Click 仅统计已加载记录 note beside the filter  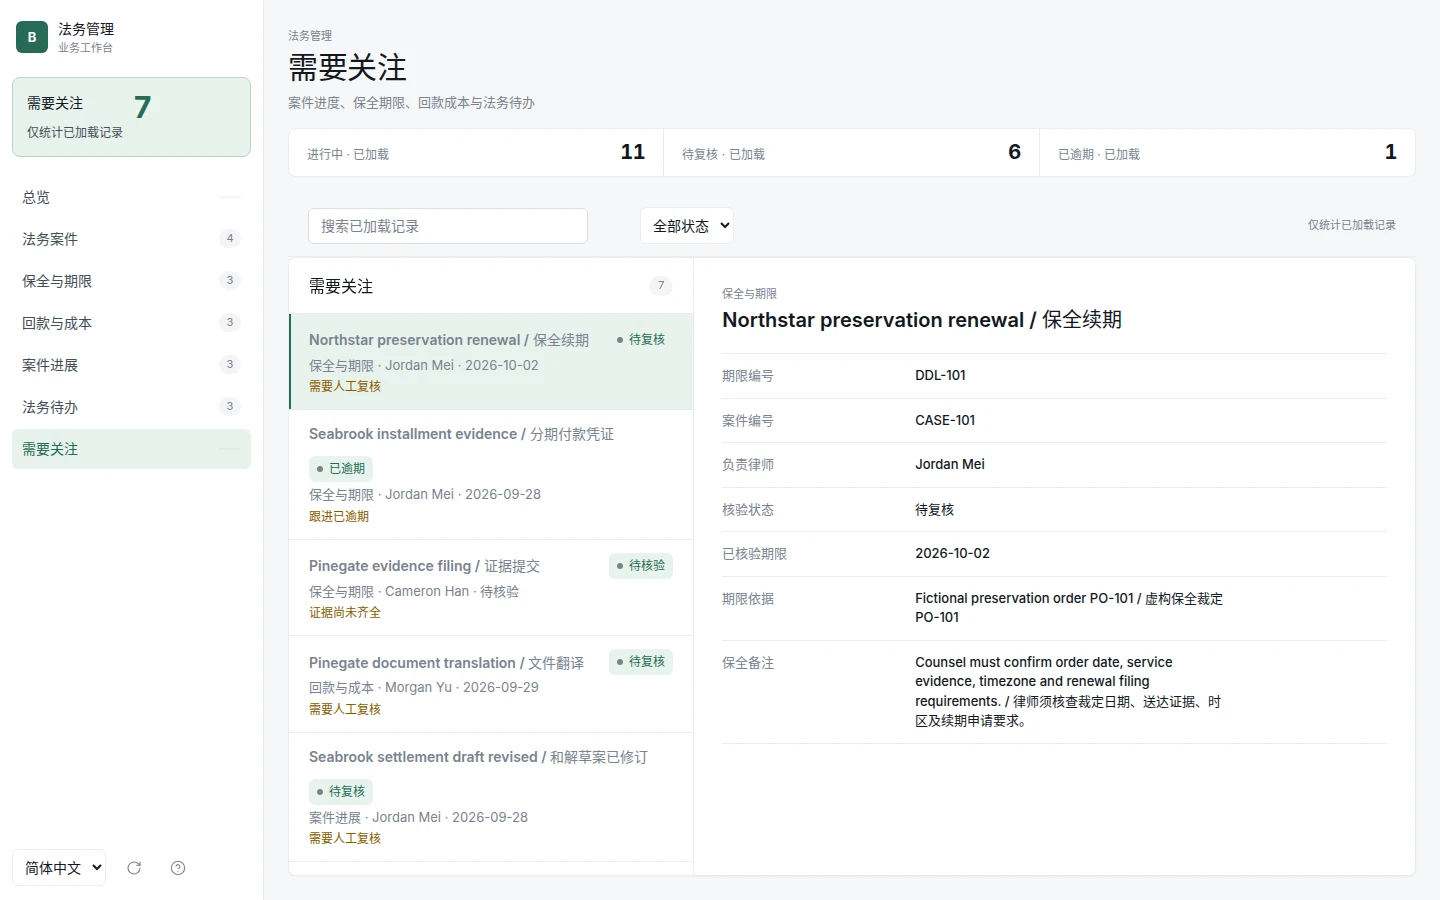point(1352,225)
